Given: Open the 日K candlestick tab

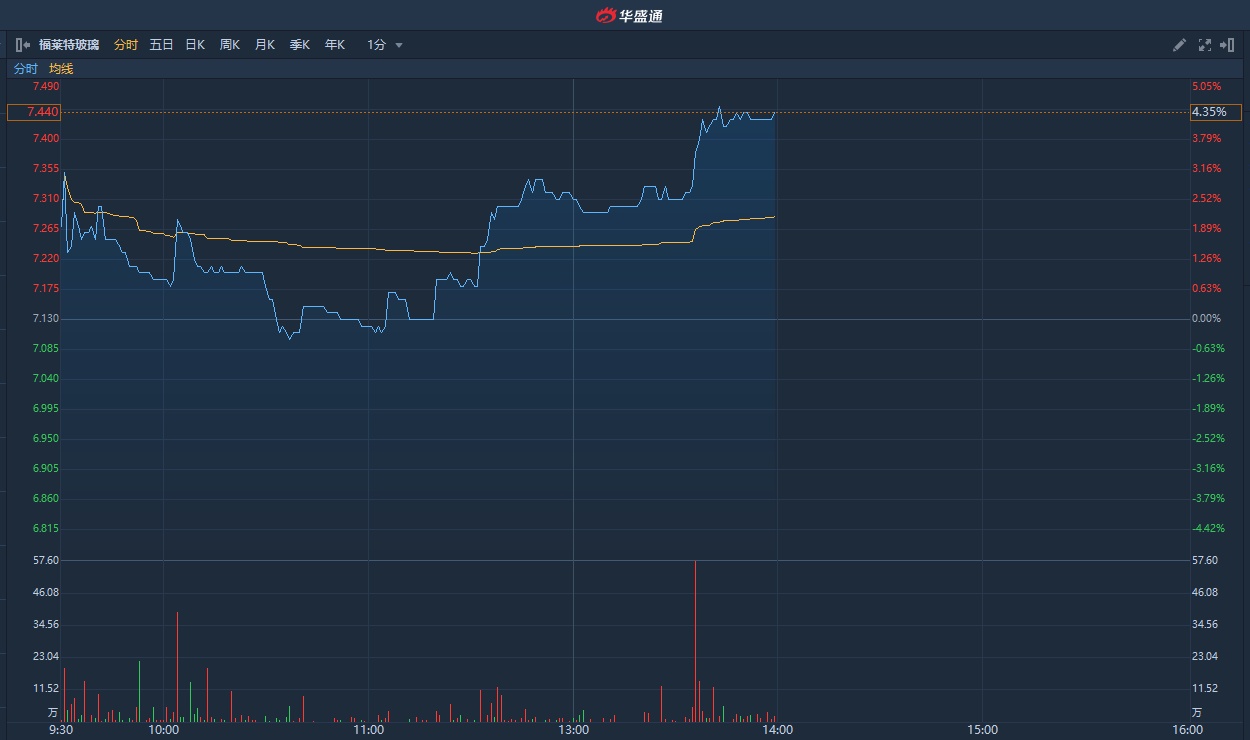Looking at the screenshot, I should [195, 45].
